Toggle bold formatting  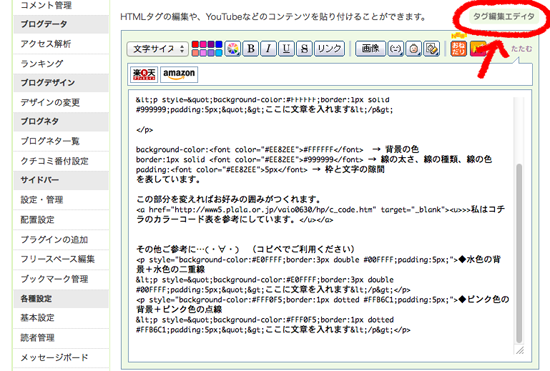251,49
